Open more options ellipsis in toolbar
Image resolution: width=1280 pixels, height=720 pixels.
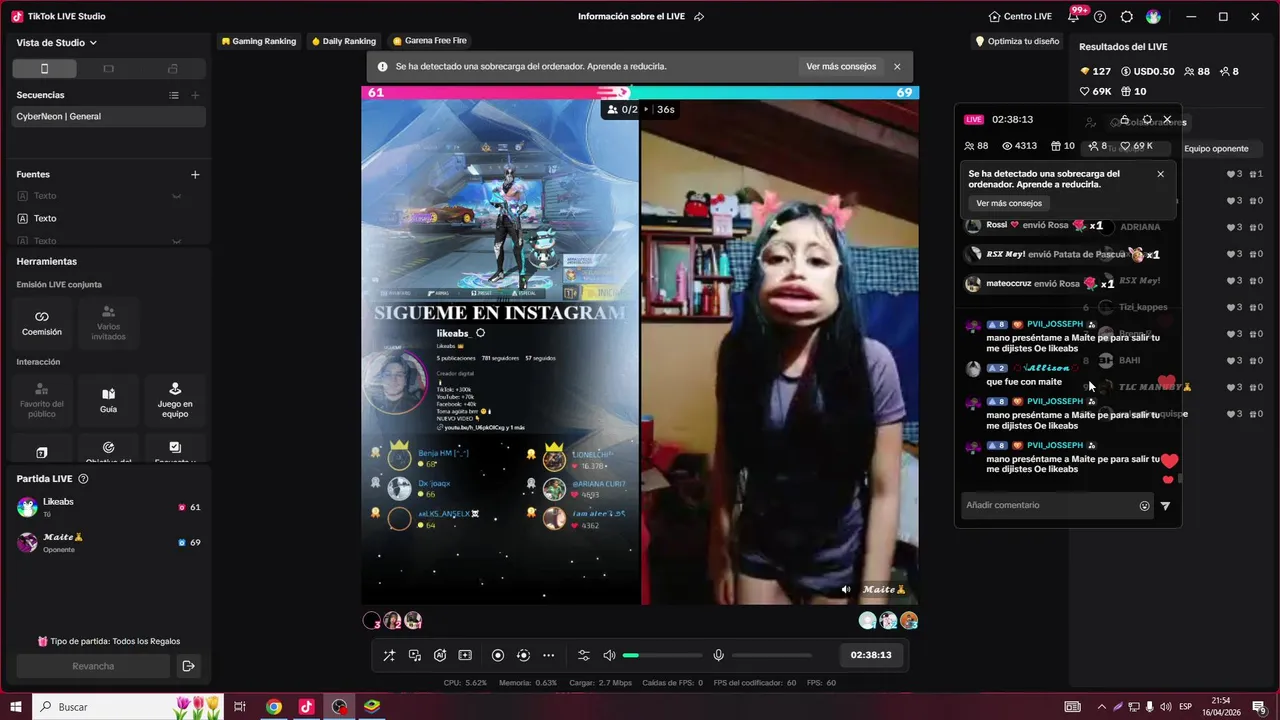tap(548, 655)
